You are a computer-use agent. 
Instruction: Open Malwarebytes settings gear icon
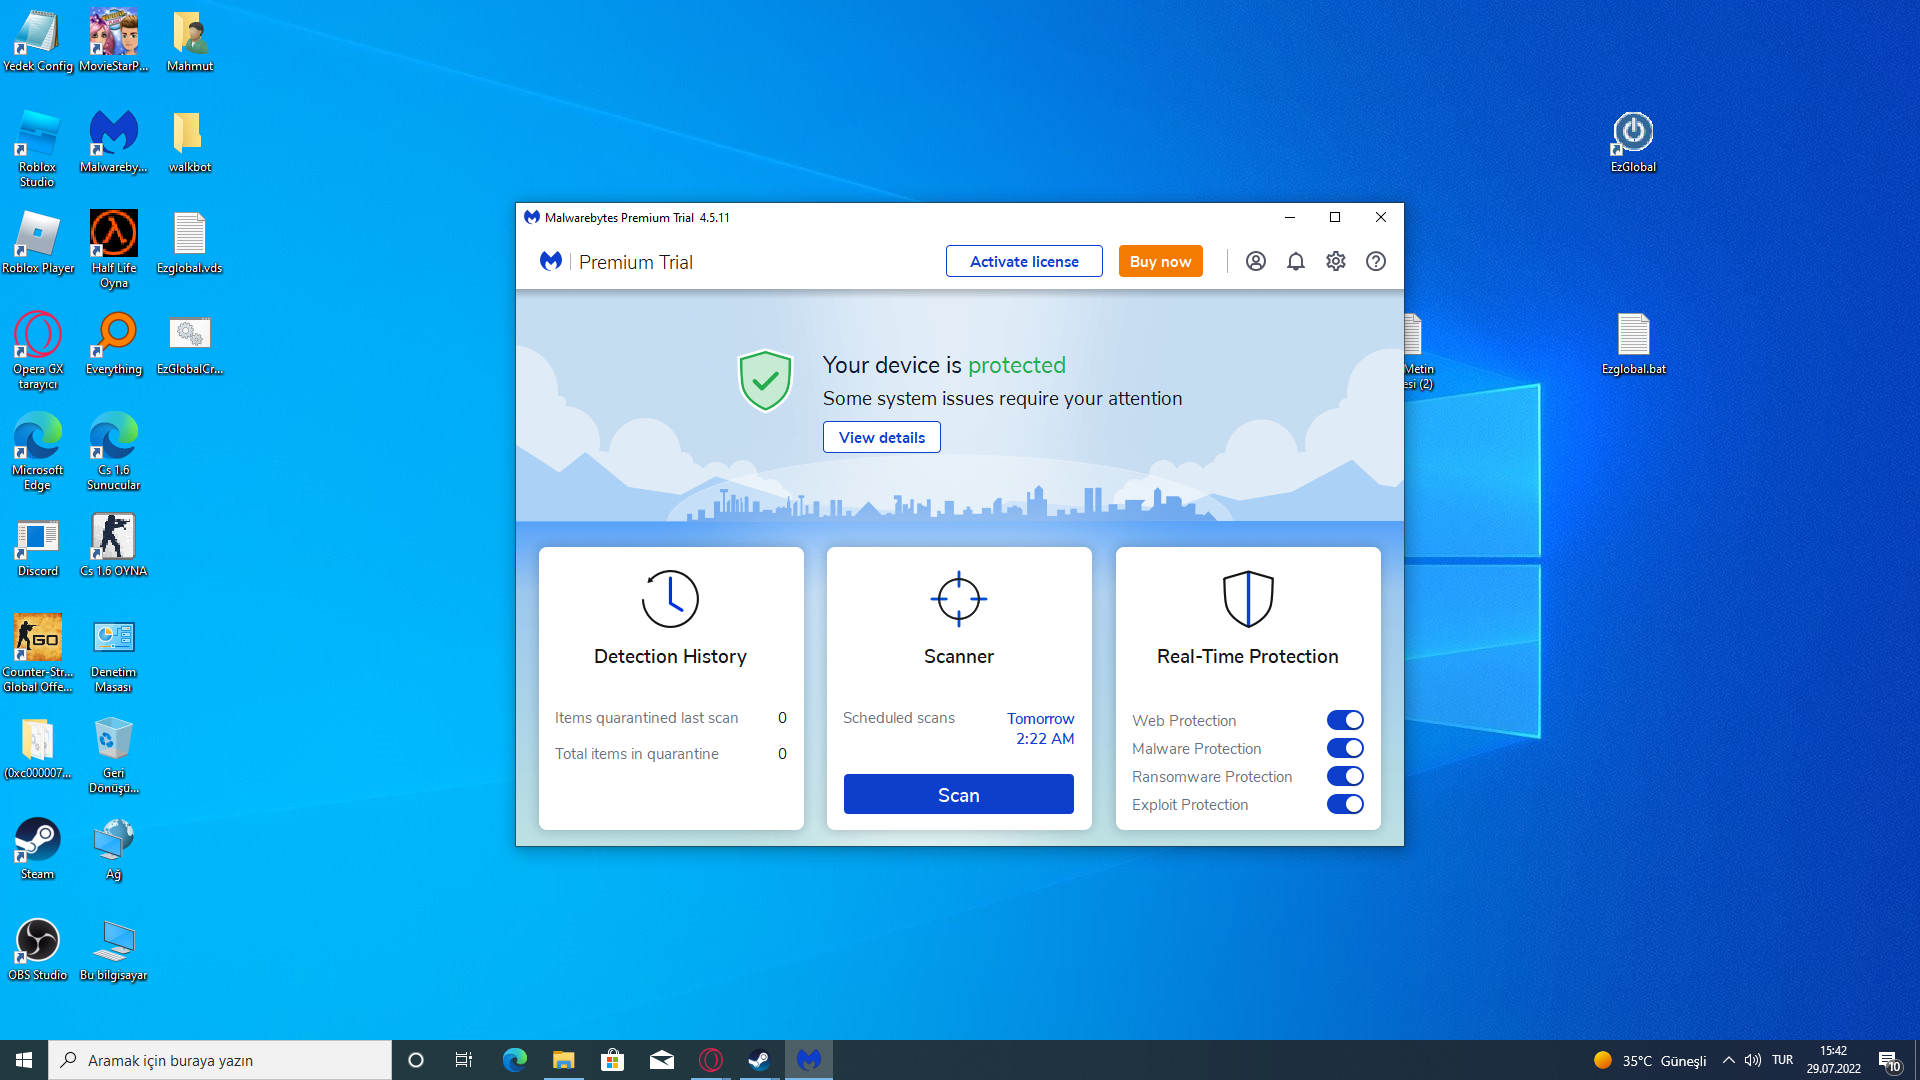click(1336, 261)
